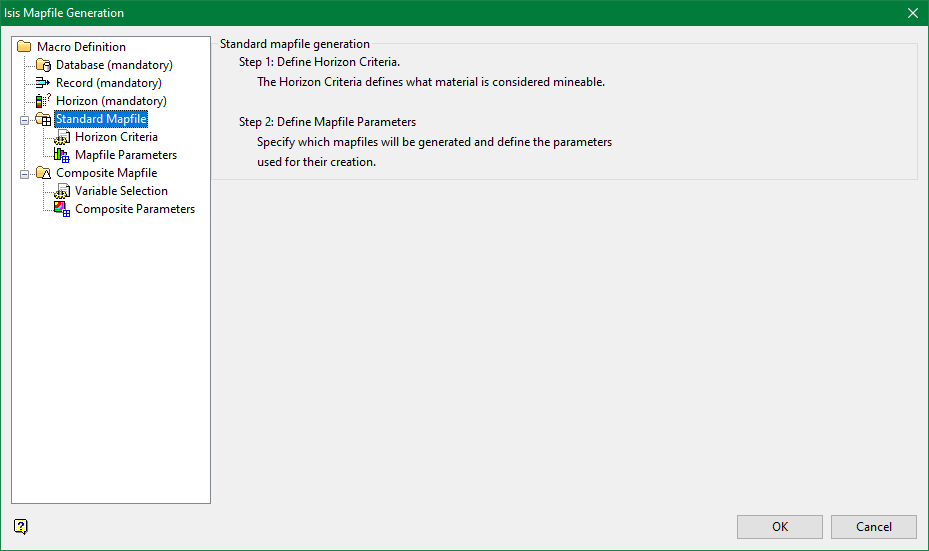Click the Cancel button
This screenshot has height=551, width=929.
pos(873,527)
